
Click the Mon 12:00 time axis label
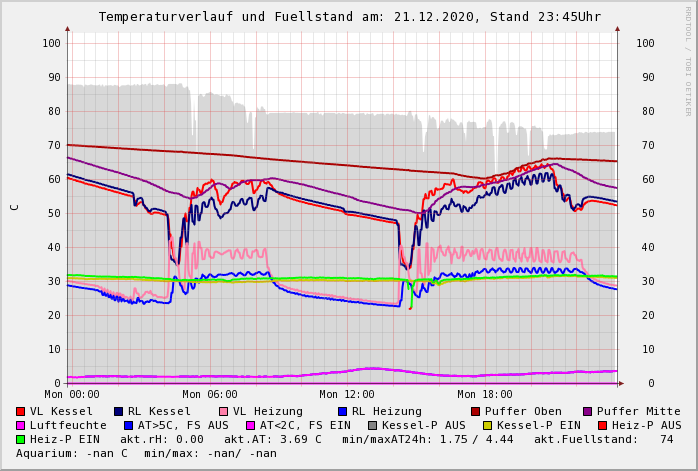click(x=347, y=395)
